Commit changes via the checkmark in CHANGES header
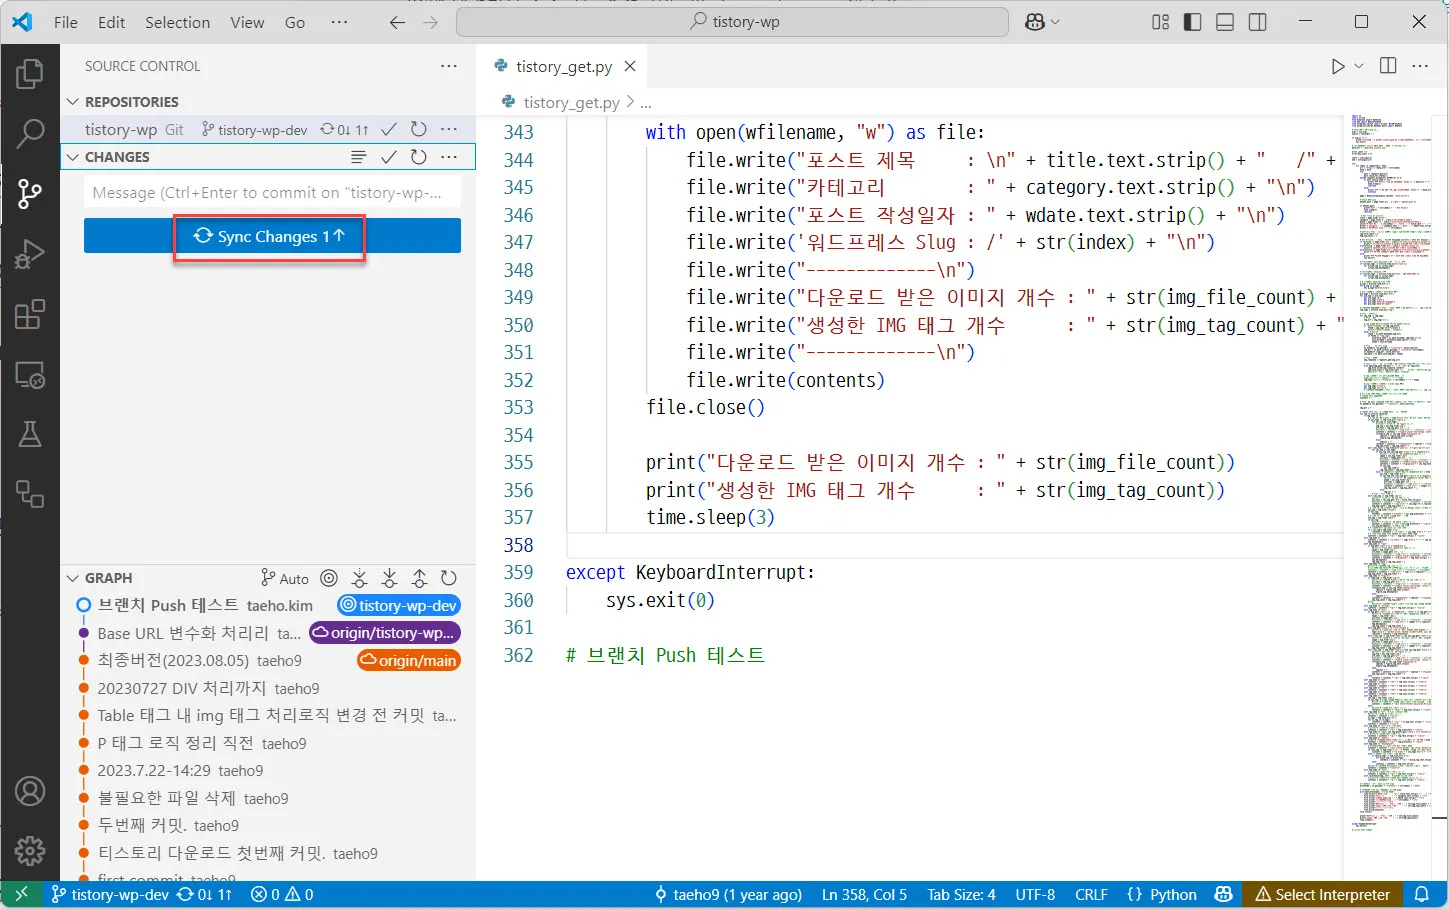 (x=388, y=157)
